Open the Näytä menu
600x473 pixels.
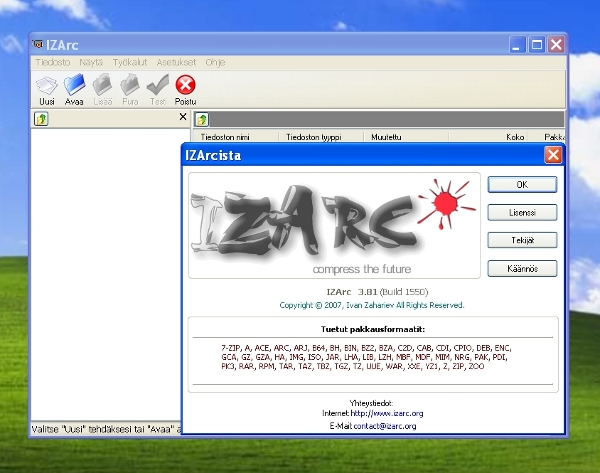(x=91, y=62)
